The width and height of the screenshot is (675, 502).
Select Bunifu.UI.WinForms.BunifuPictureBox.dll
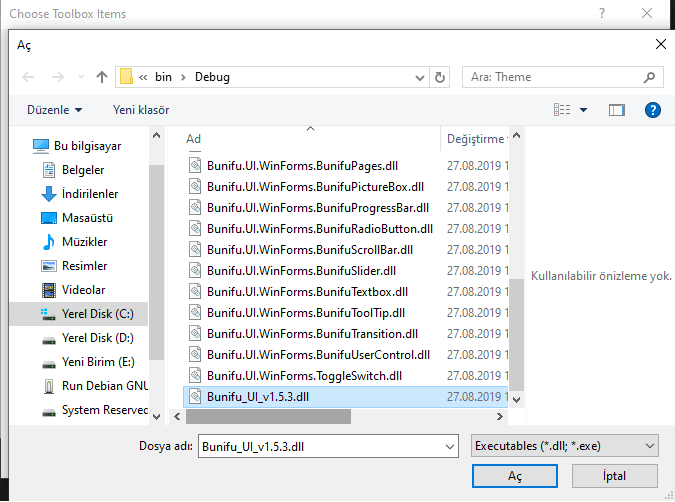point(315,187)
